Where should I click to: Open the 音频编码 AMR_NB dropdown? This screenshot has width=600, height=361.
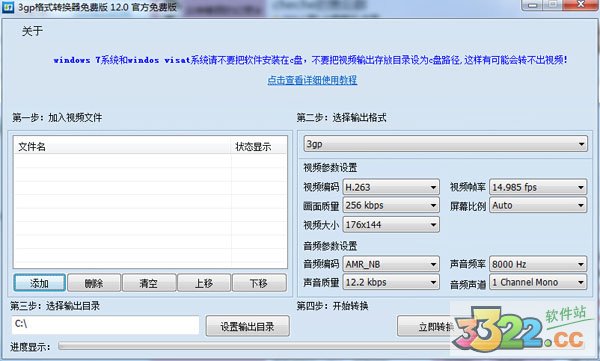[x=391, y=264]
